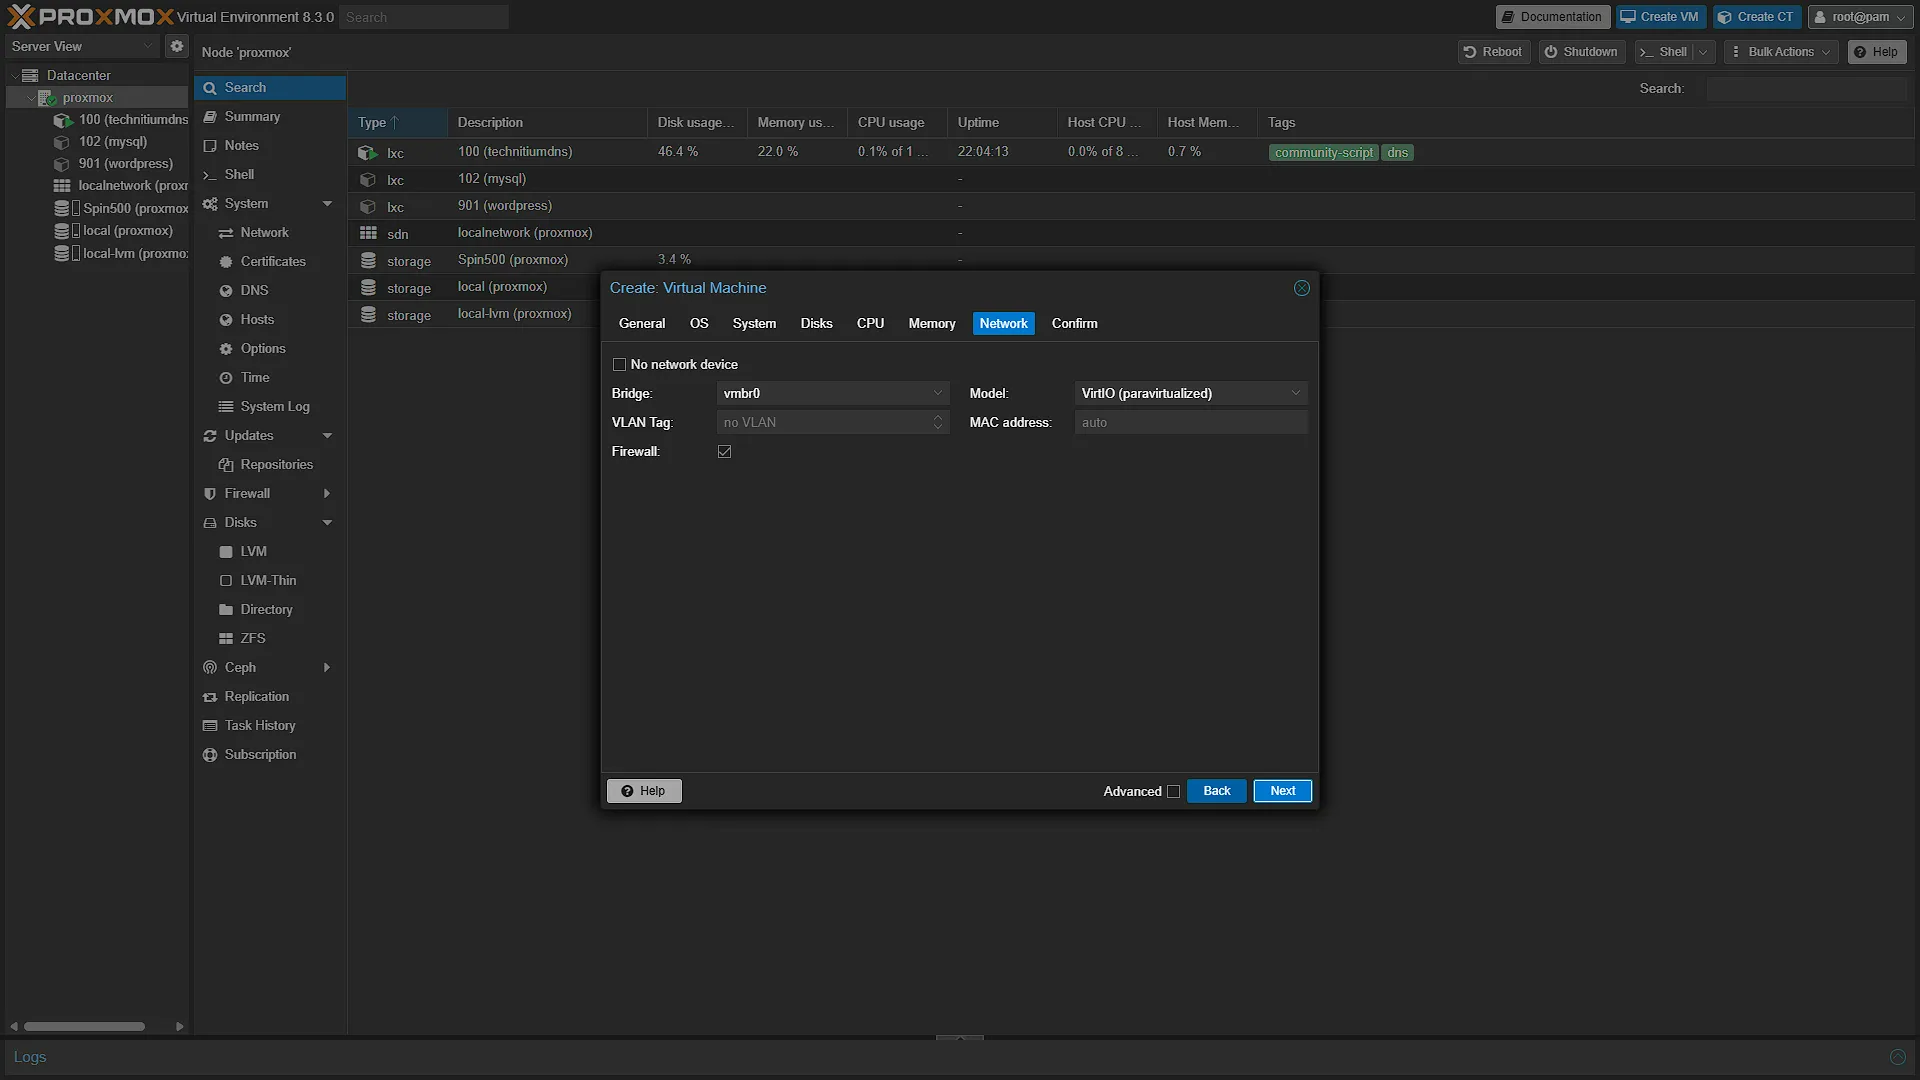Click the Shutdown button

pyautogui.click(x=1581, y=52)
